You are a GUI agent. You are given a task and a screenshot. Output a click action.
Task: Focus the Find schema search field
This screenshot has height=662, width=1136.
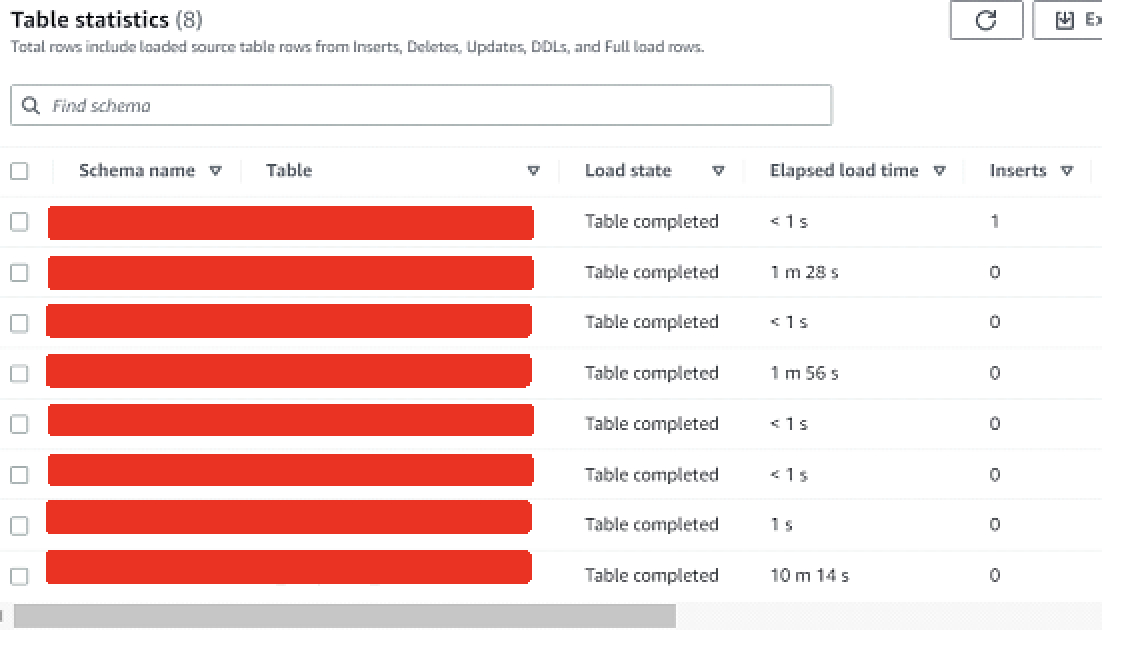(x=430, y=106)
